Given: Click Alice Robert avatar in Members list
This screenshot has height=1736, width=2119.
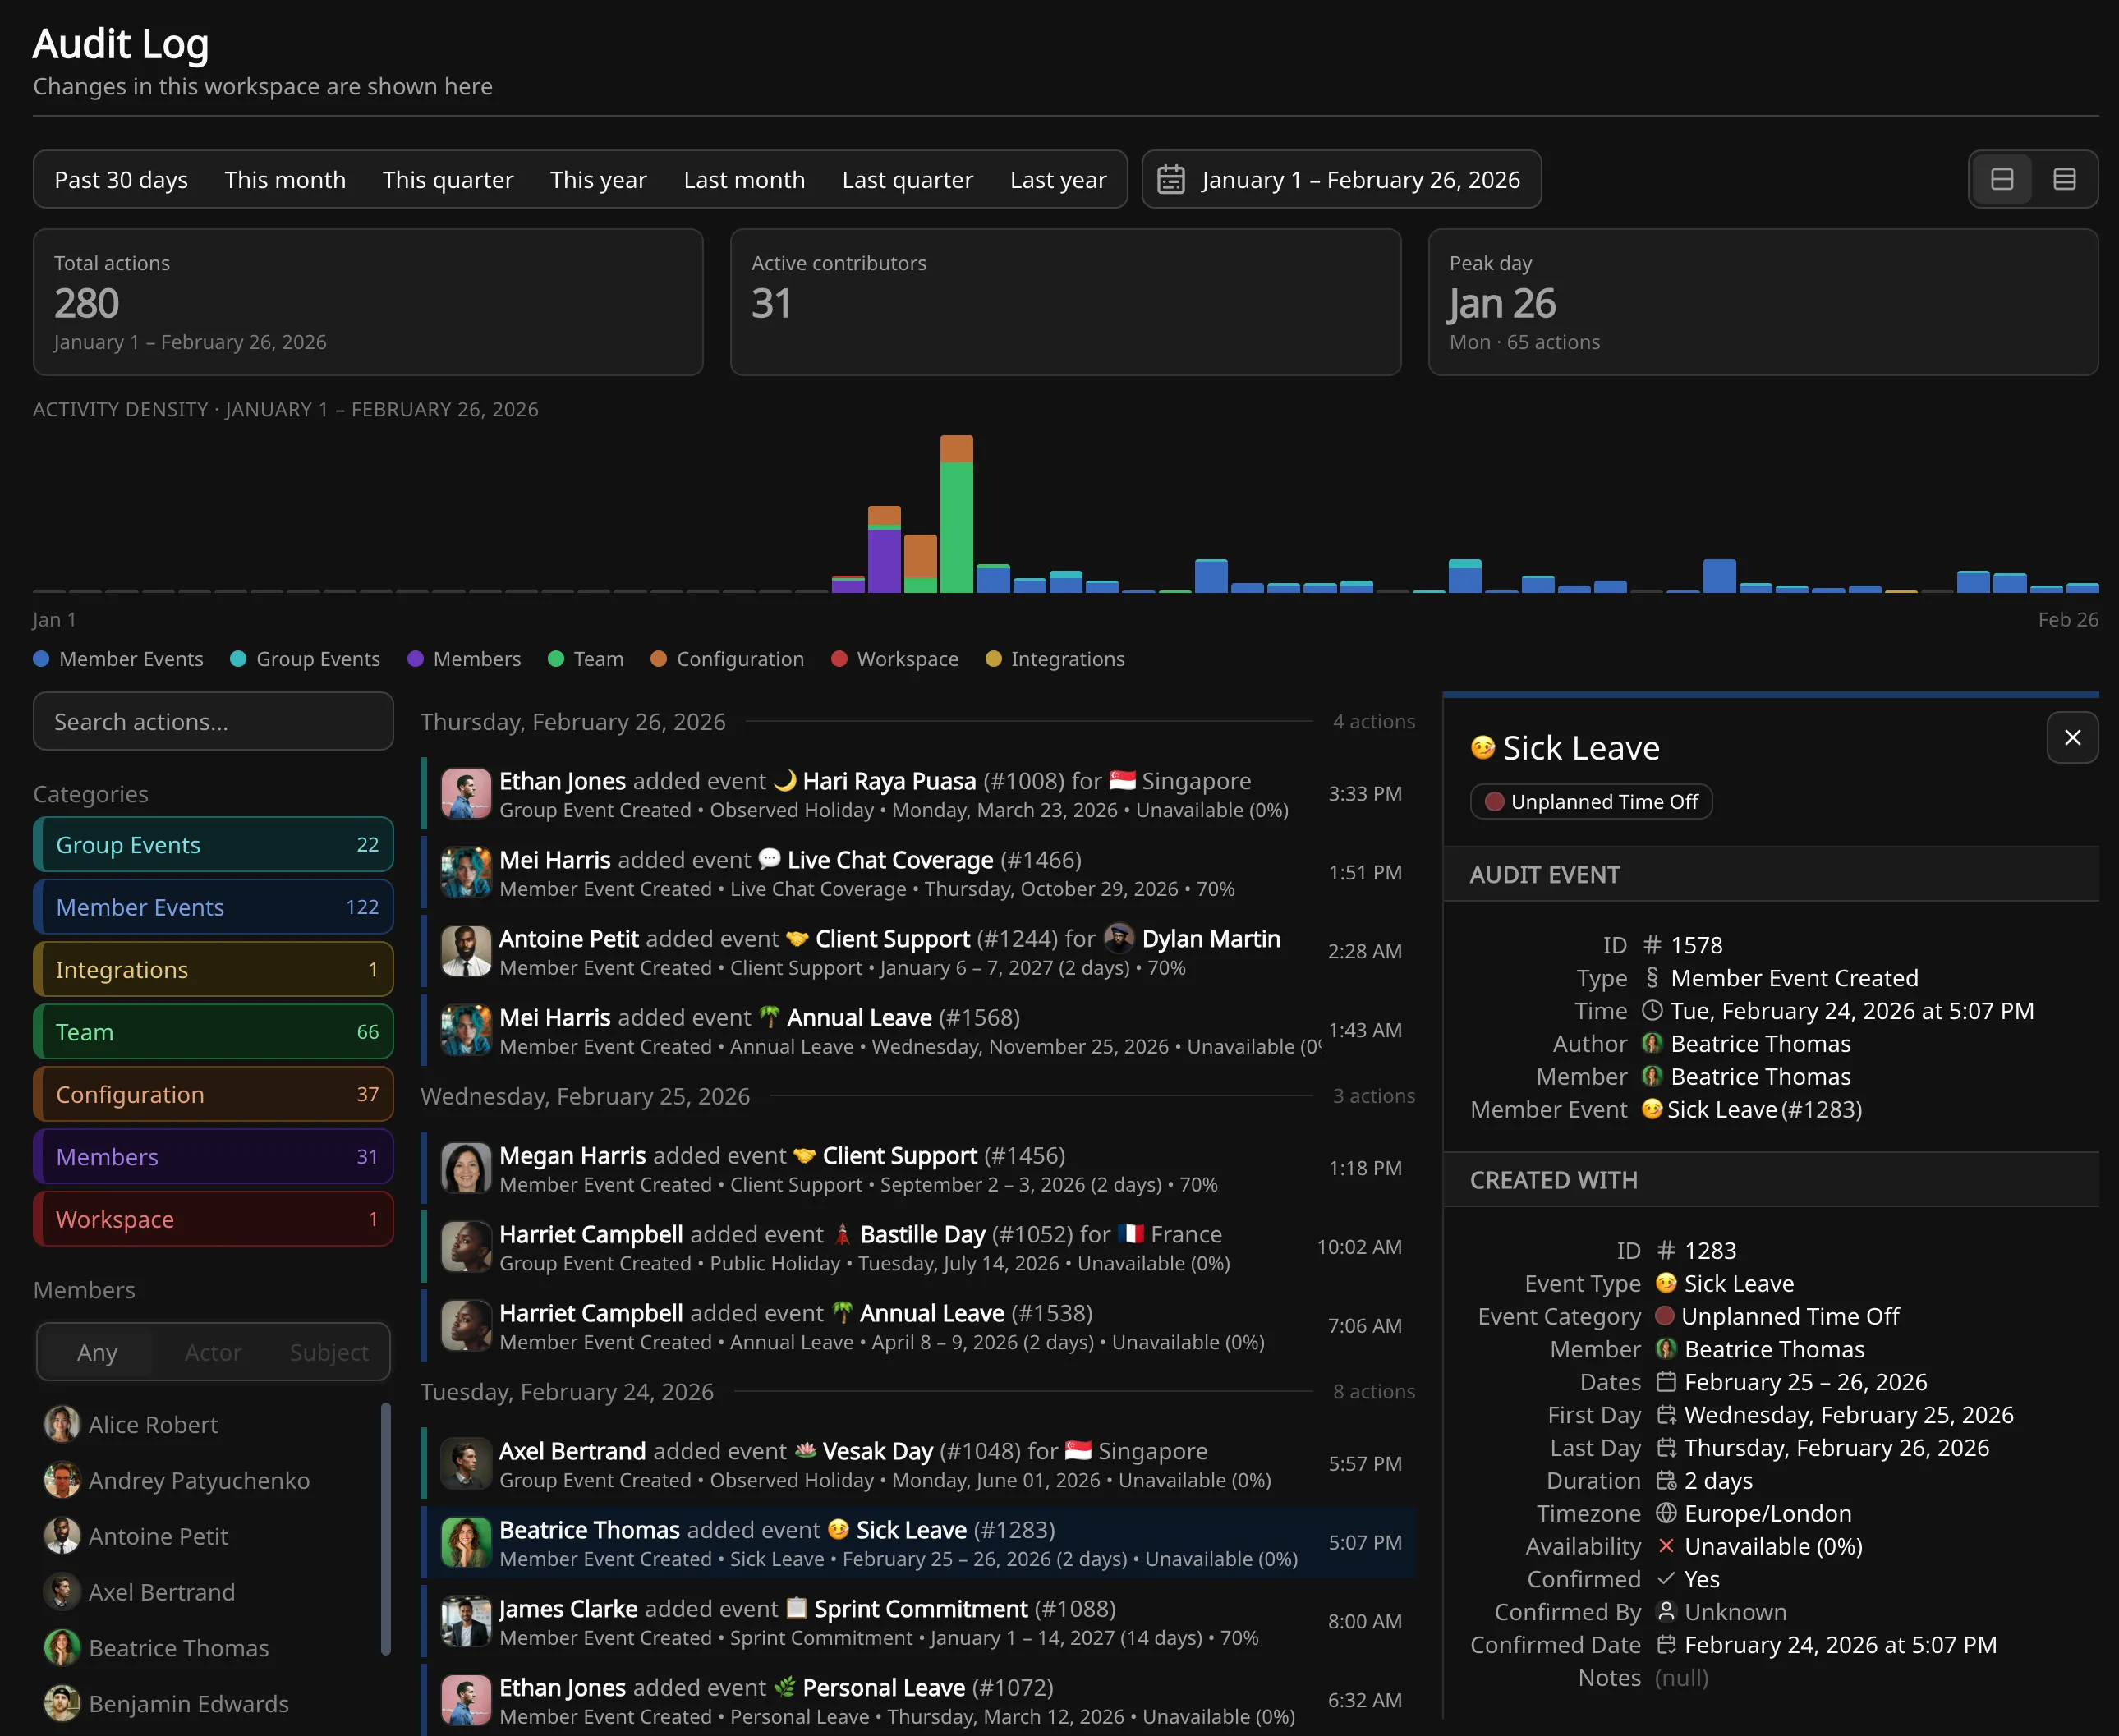Looking at the screenshot, I should tap(62, 1424).
